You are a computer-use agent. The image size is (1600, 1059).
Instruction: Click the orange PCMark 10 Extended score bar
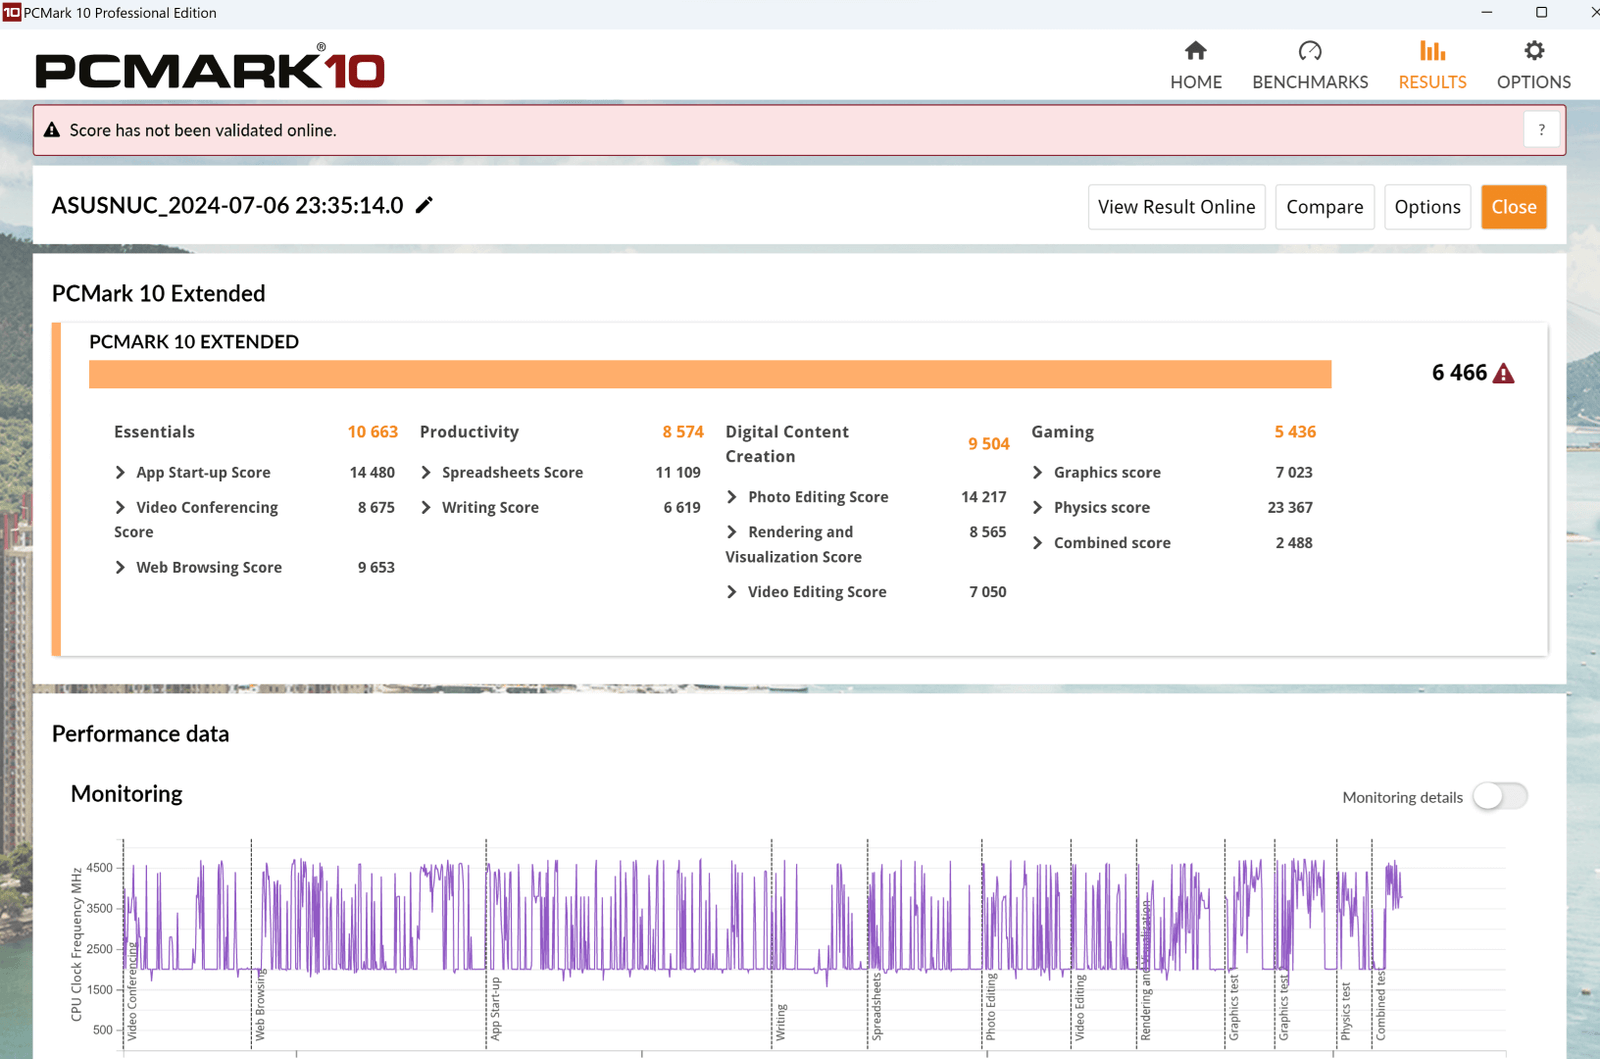point(710,374)
